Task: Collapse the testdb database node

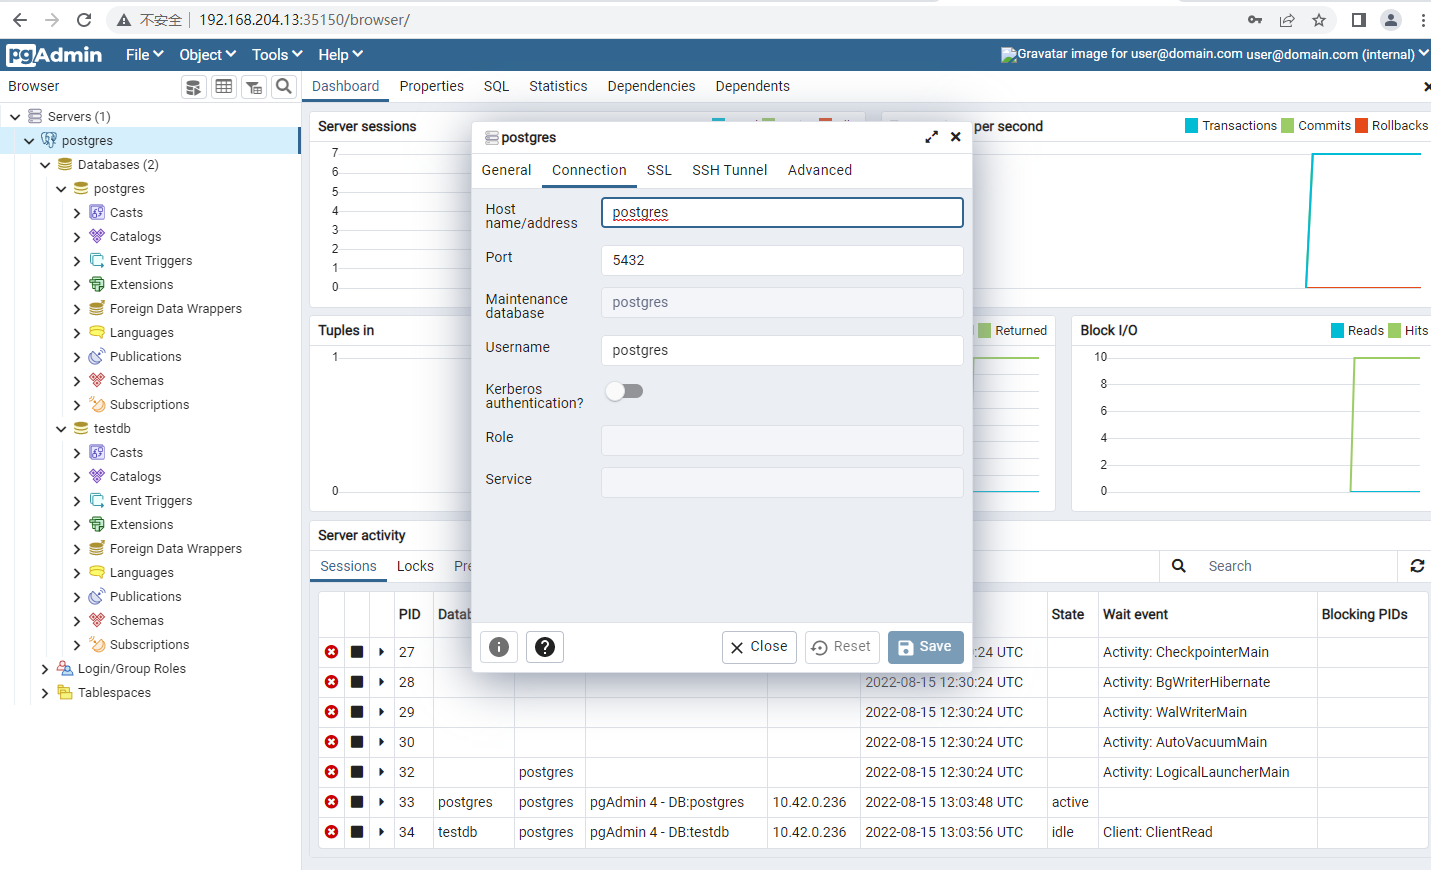Action: pos(61,429)
